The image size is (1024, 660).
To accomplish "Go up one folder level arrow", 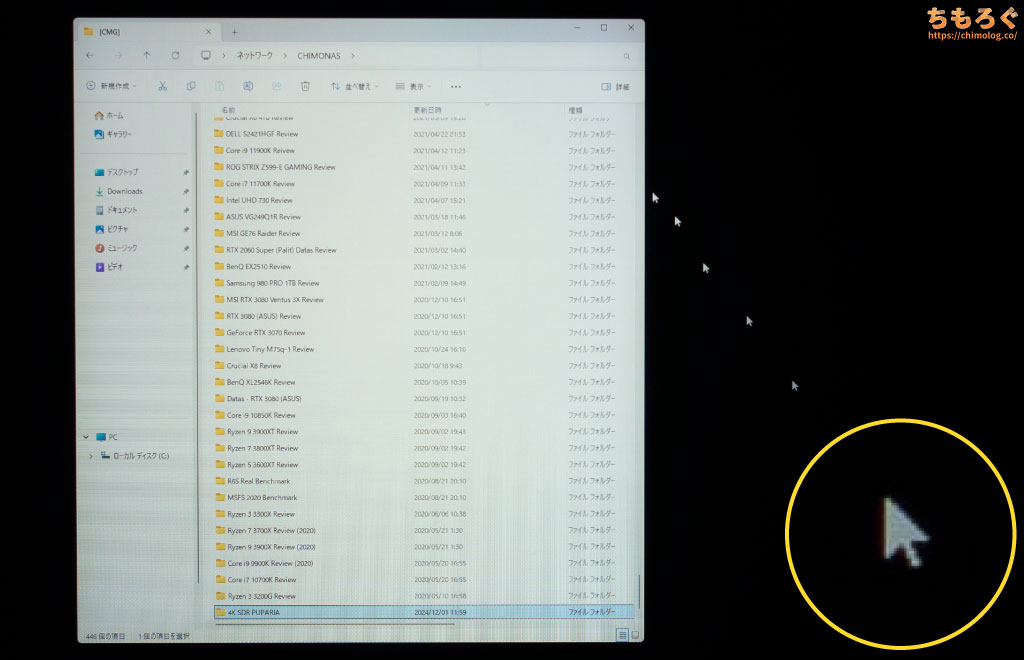I will tap(147, 56).
